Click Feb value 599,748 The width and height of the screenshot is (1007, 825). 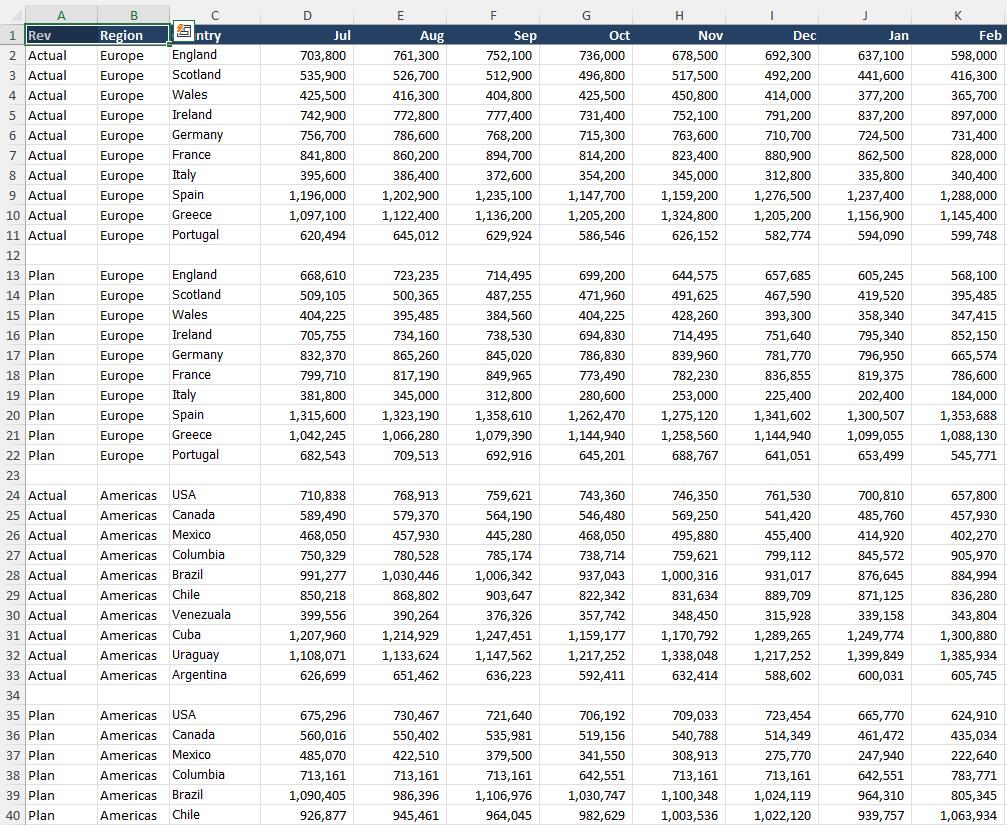point(959,235)
